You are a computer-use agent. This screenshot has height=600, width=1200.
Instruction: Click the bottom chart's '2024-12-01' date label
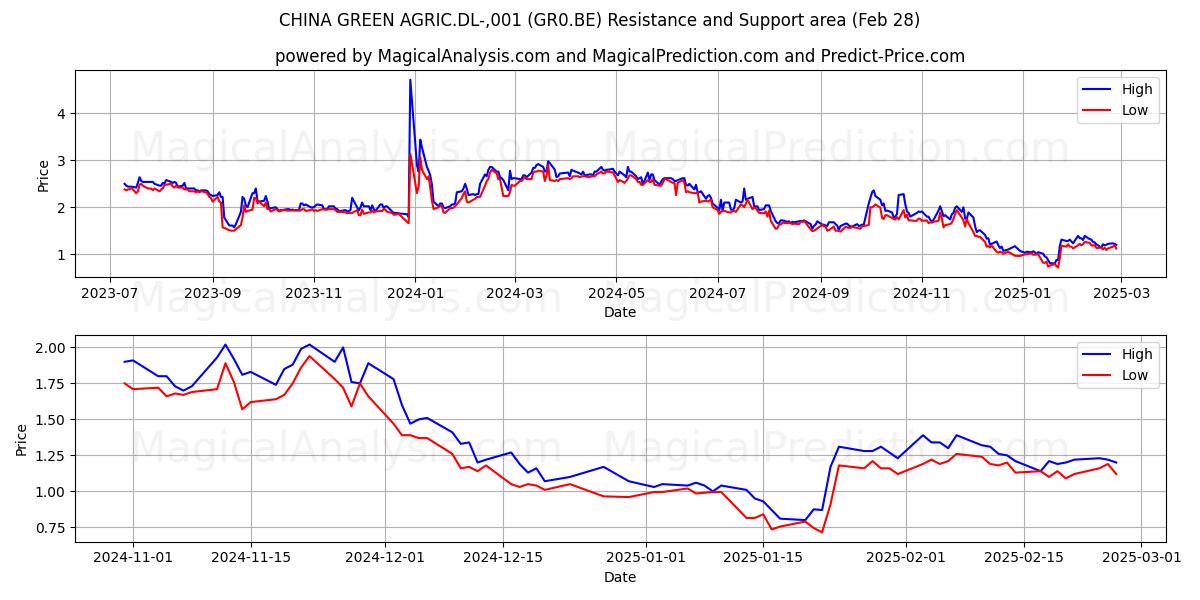[x=386, y=558]
